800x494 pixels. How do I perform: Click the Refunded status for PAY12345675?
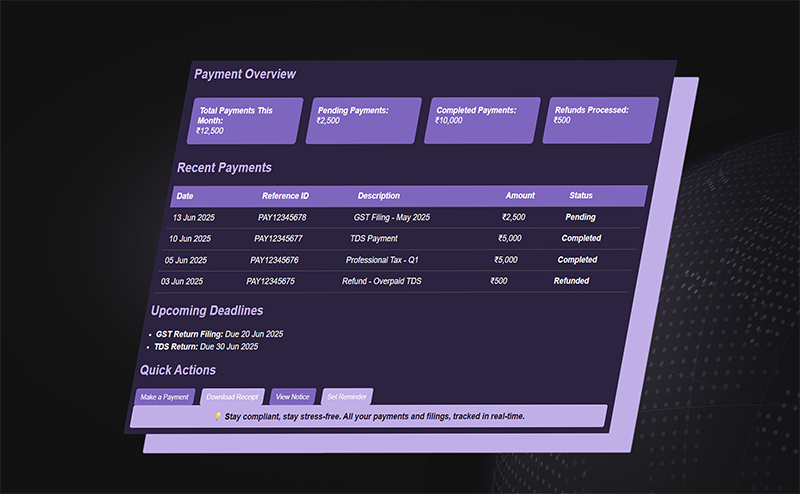click(571, 281)
